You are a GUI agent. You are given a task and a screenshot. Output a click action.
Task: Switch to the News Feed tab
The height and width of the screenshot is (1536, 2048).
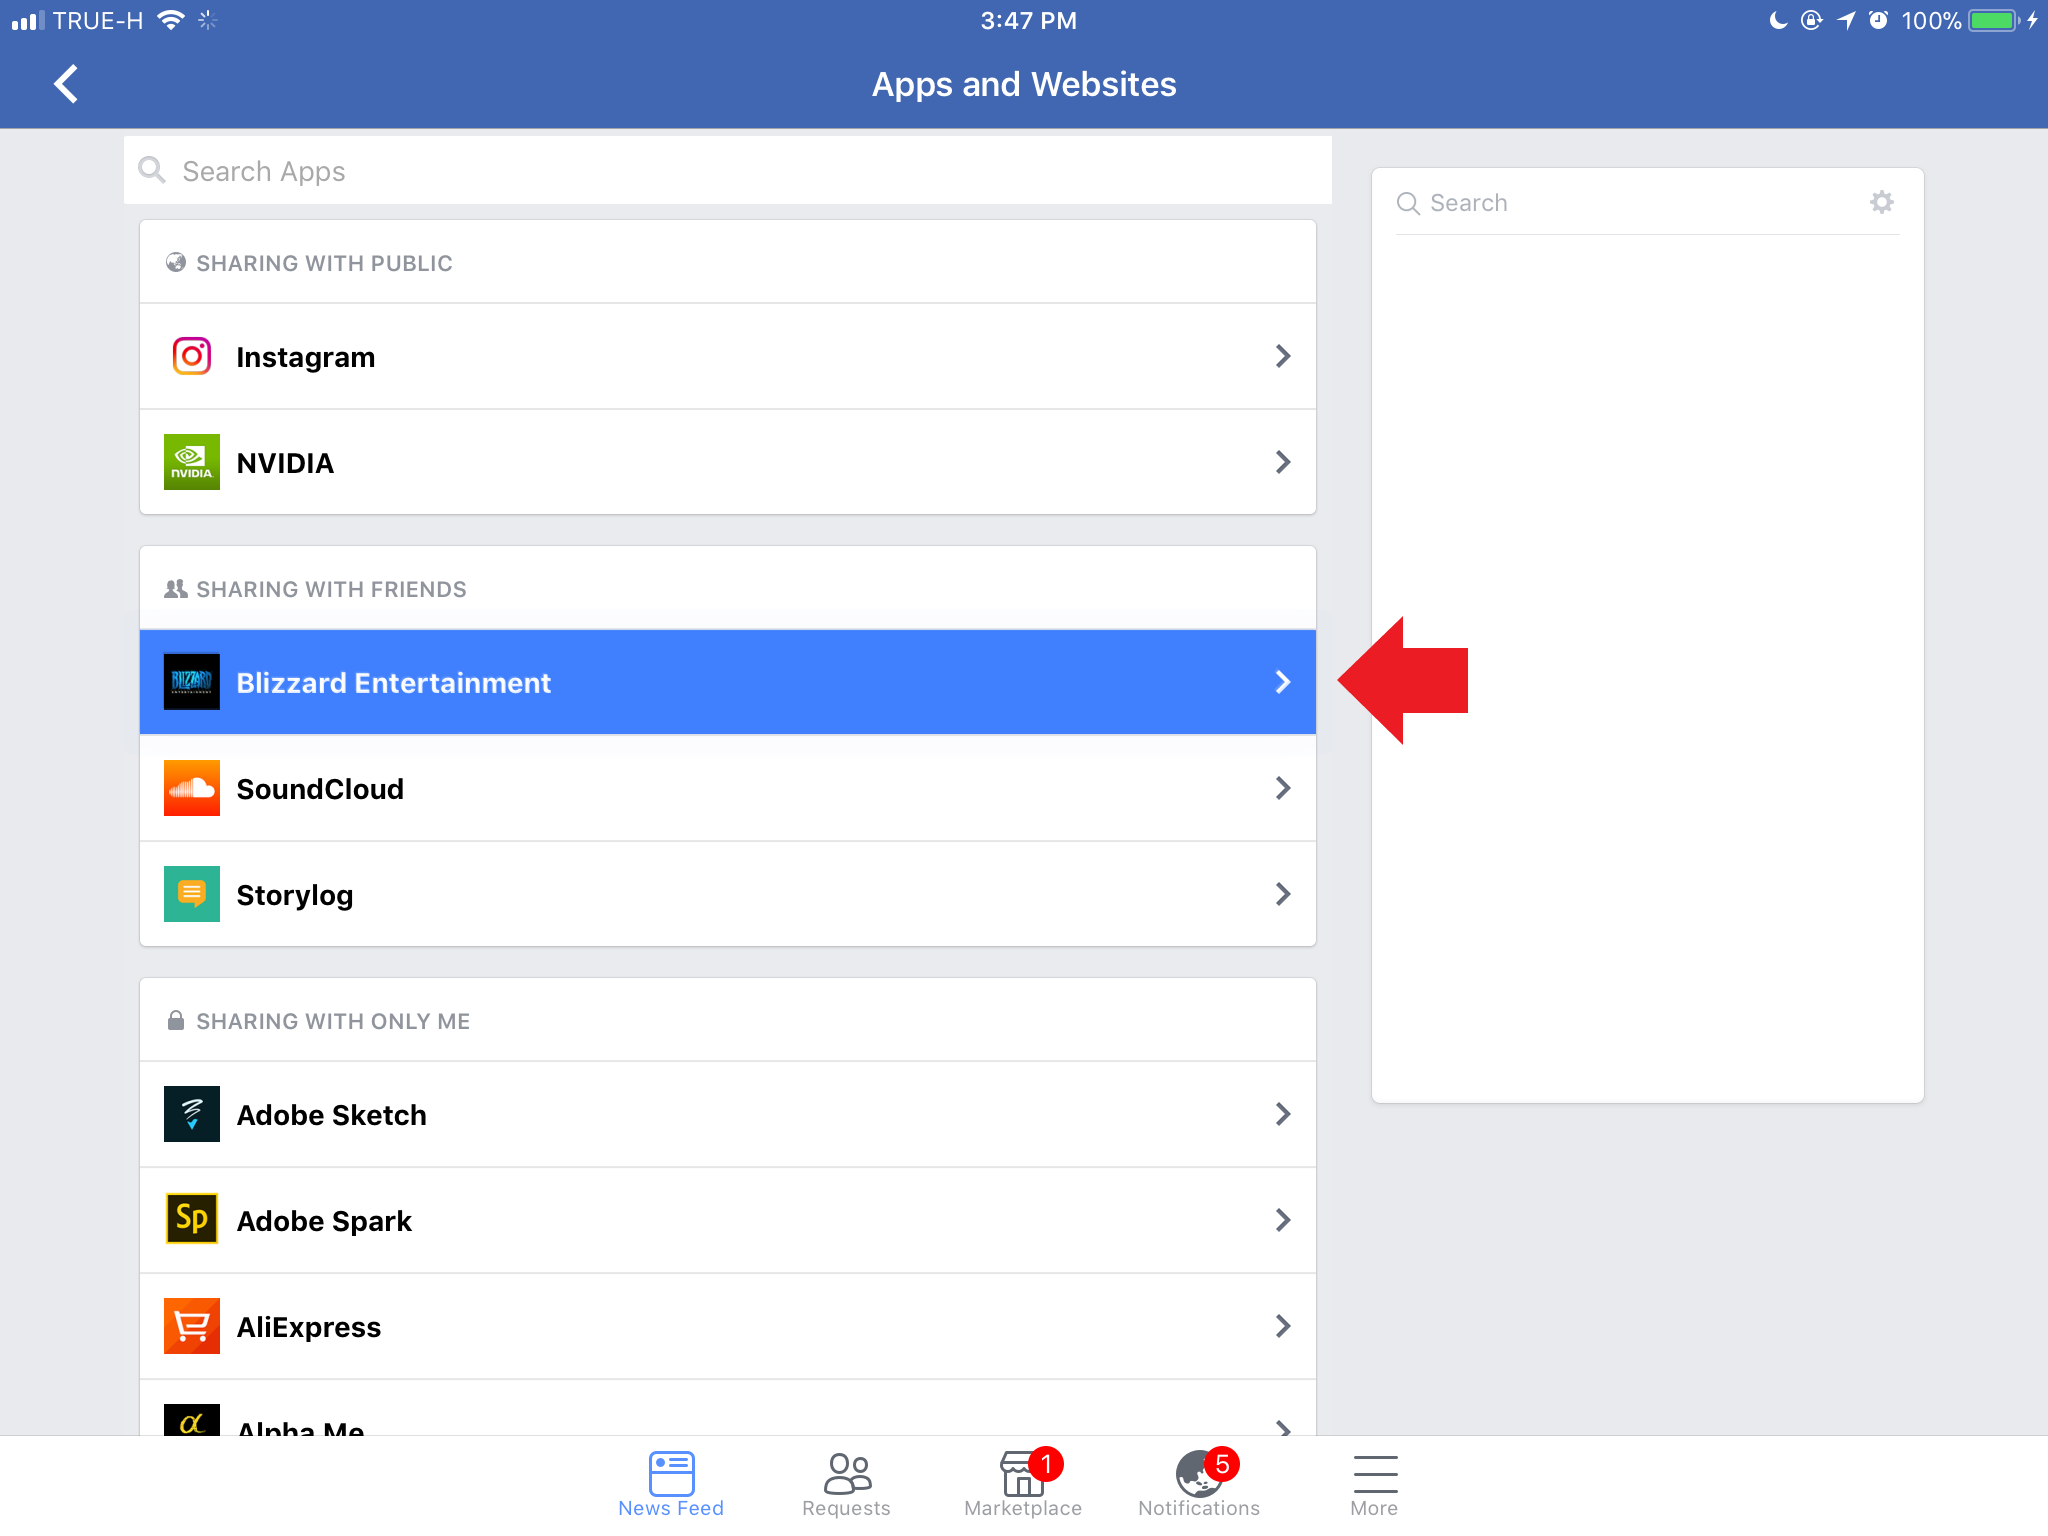tap(671, 1484)
